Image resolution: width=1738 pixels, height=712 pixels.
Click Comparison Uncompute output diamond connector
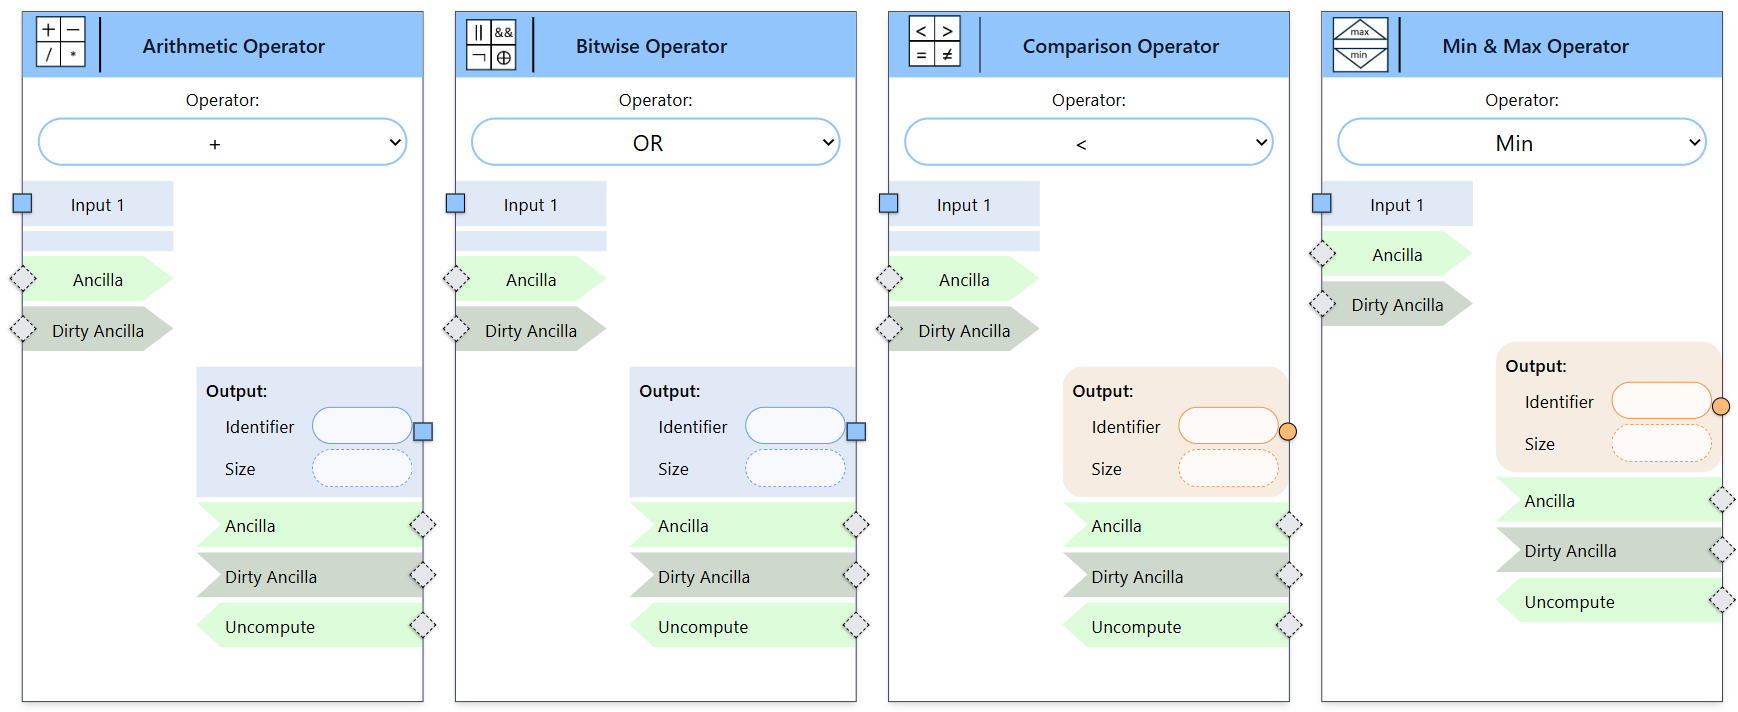pyautogui.click(x=1289, y=626)
